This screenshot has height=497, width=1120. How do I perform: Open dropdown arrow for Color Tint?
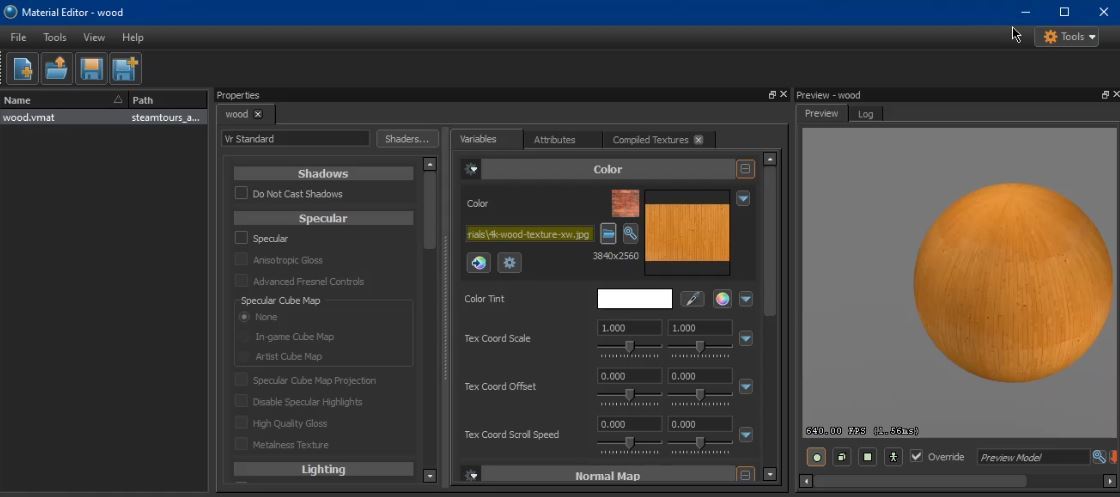click(746, 299)
